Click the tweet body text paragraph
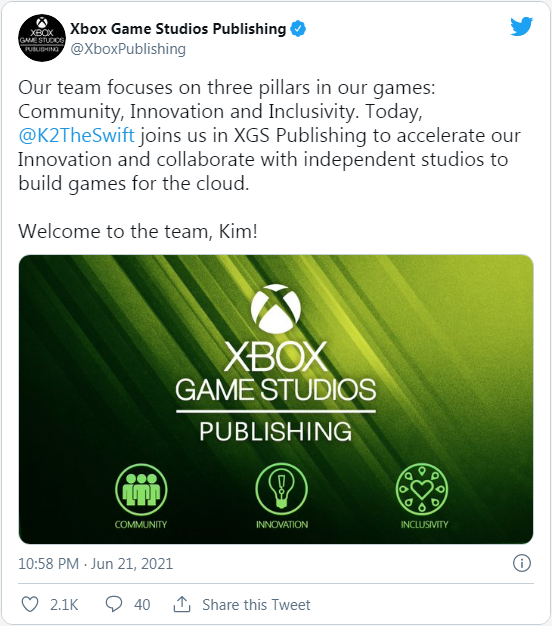The width and height of the screenshot is (552, 626). click(269, 135)
